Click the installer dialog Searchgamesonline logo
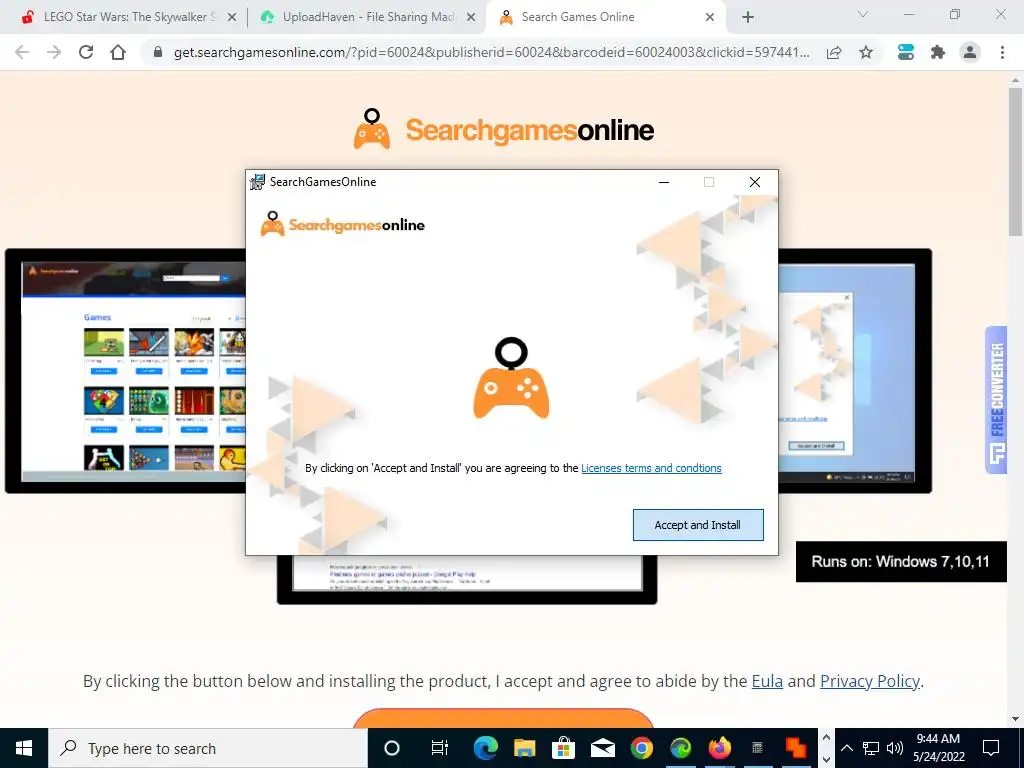 point(342,225)
